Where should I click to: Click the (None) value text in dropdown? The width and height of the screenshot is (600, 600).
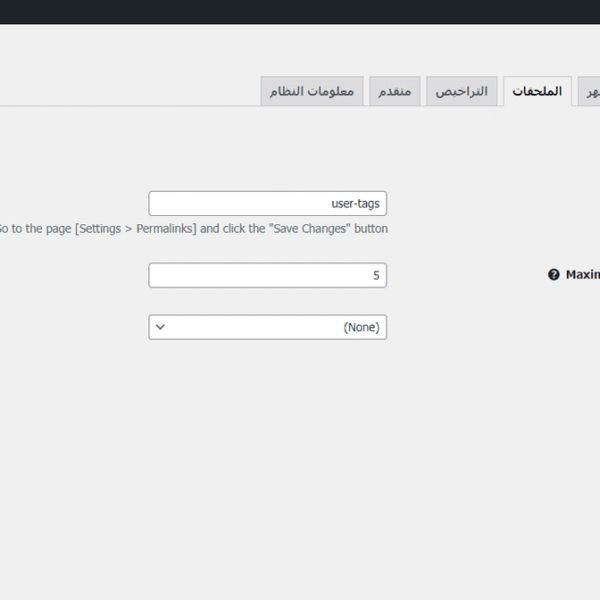pos(361,327)
